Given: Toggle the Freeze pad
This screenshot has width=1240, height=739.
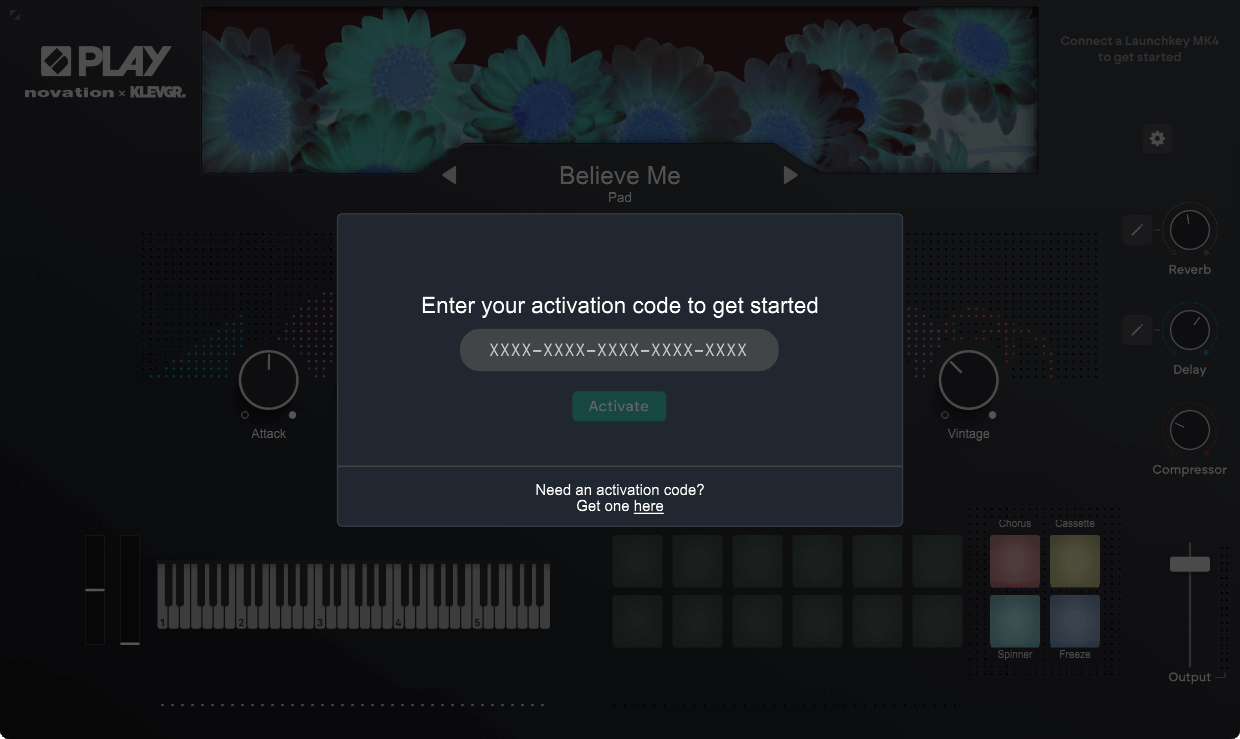Looking at the screenshot, I should pyautogui.click(x=1075, y=621).
